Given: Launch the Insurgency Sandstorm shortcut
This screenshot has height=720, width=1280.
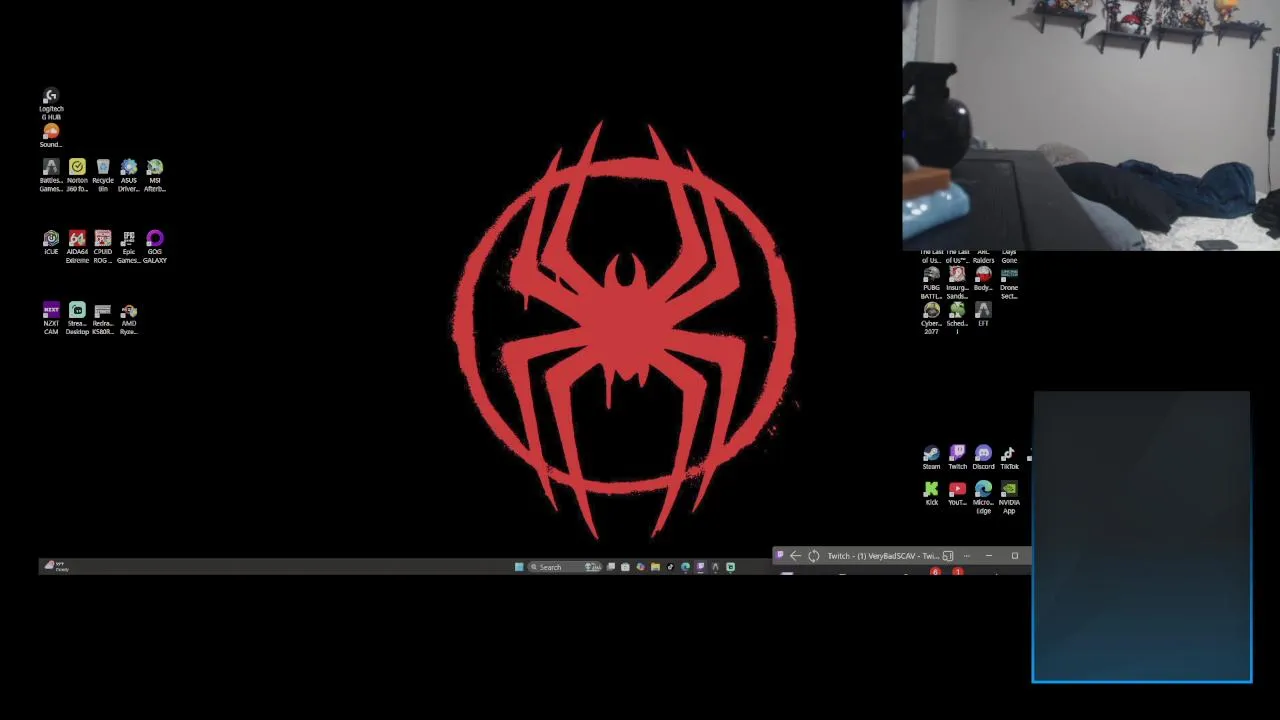Looking at the screenshot, I should [x=958, y=283].
